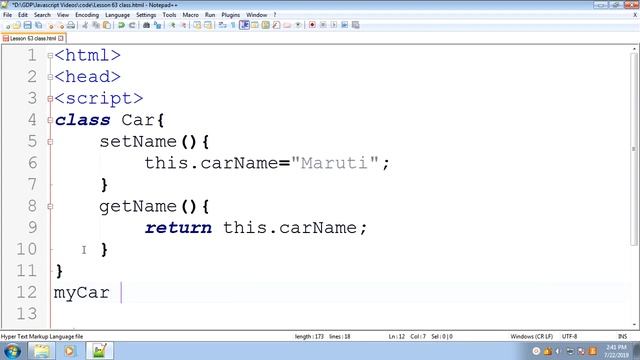Zoom in with the toolbar Zoom In icon
Screen dimensions: 640x360
[173, 25]
